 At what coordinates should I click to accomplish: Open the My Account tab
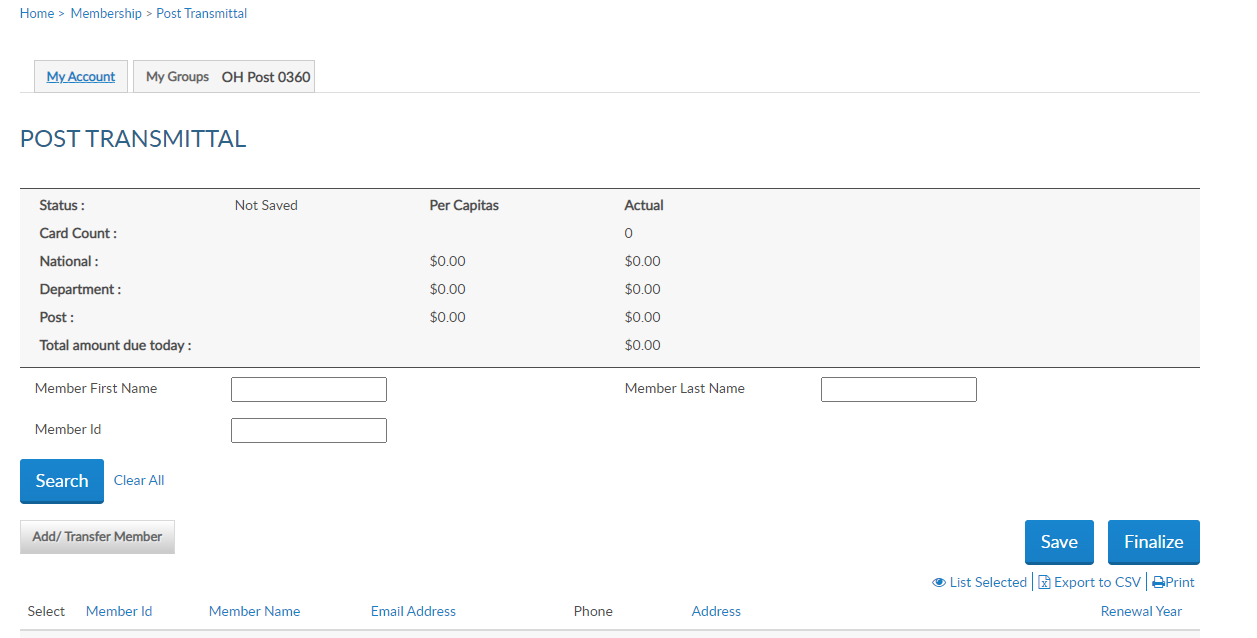pos(81,77)
